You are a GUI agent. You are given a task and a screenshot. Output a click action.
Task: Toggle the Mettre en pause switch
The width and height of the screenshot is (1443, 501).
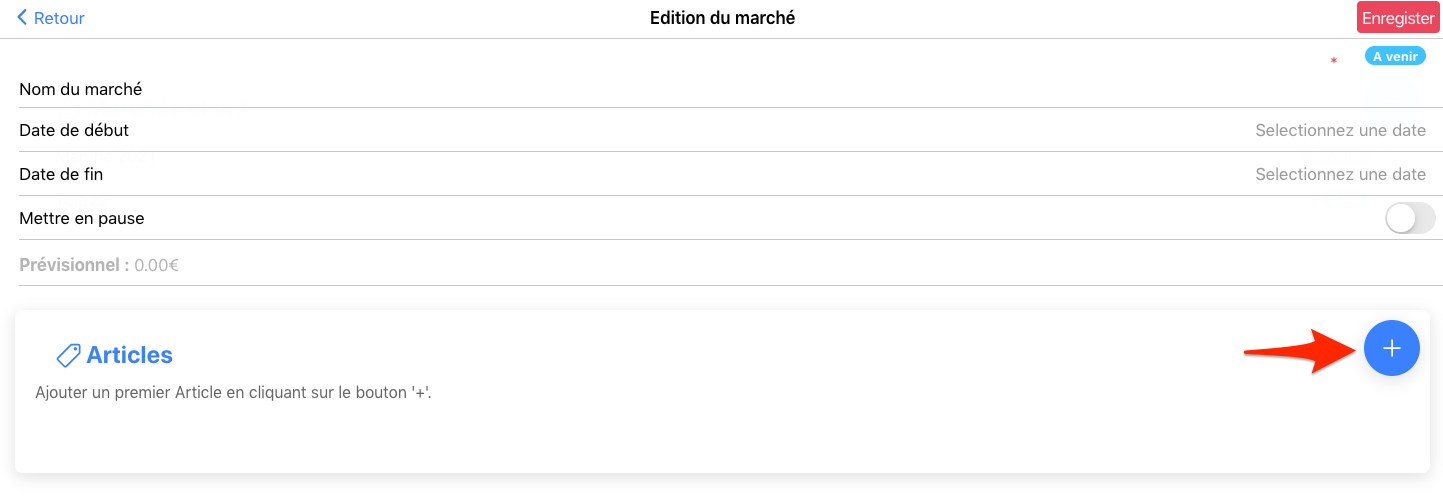point(1409,218)
